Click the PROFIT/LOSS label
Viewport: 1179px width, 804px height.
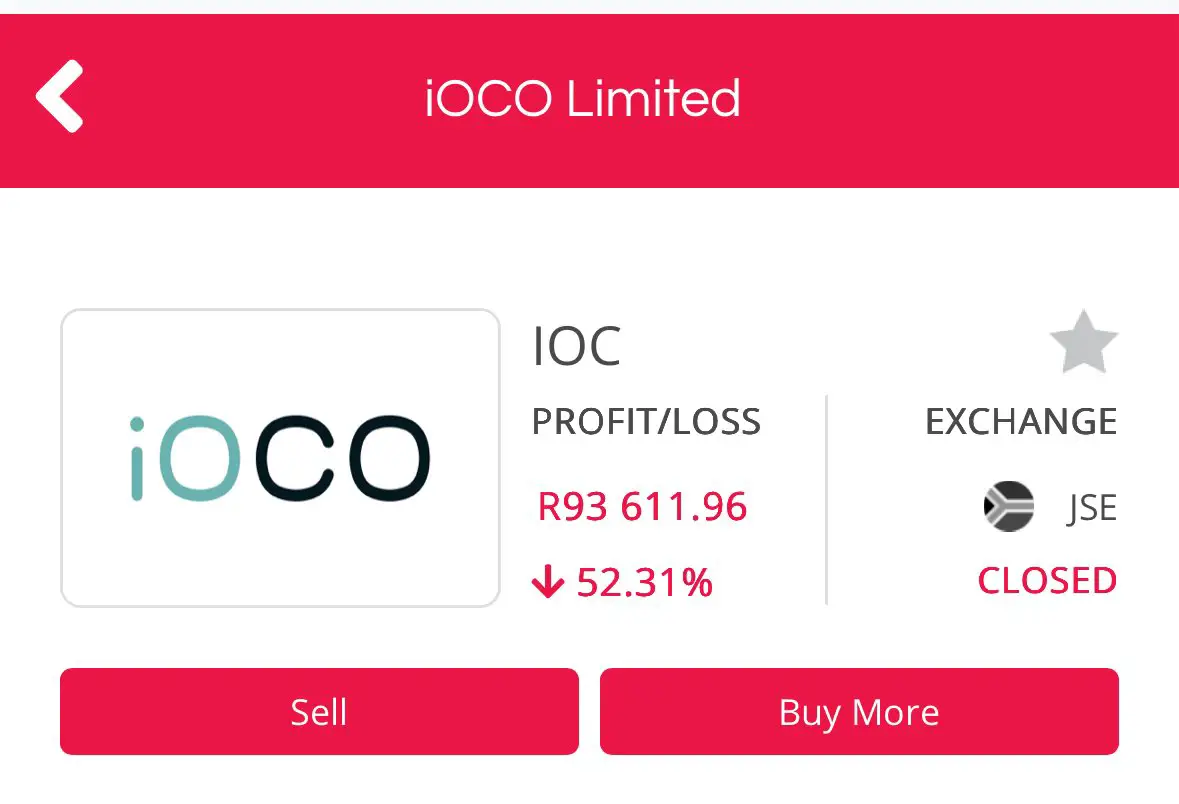[x=647, y=421]
